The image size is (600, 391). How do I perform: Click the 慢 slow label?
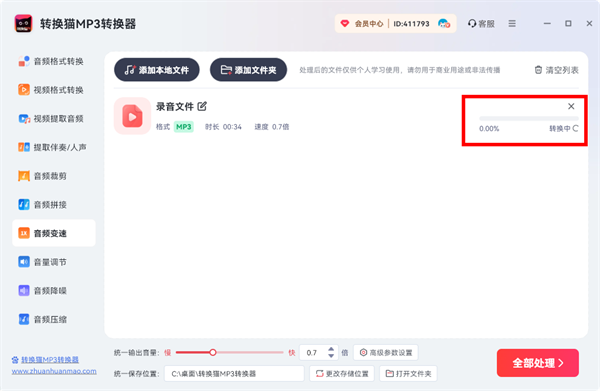coord(168,352)
